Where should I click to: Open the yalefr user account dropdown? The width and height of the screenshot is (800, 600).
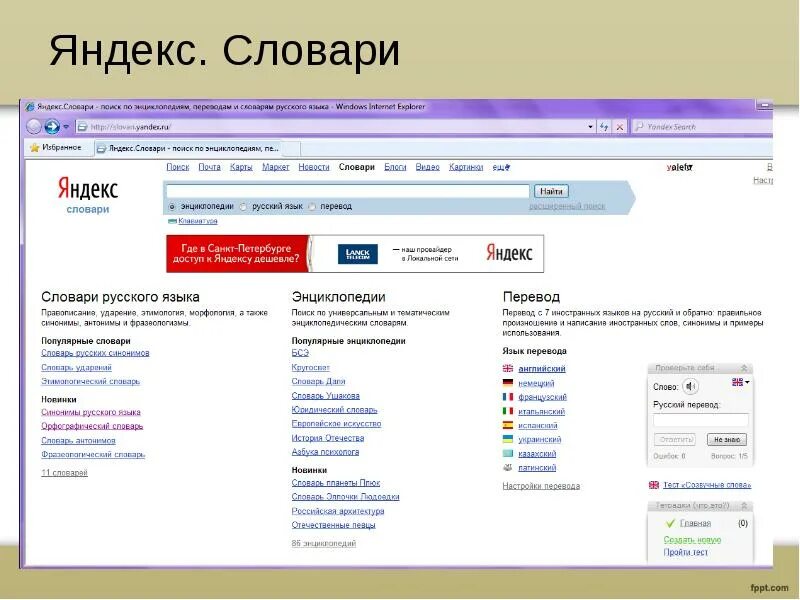pyautogui.click(x=680, y=167)
